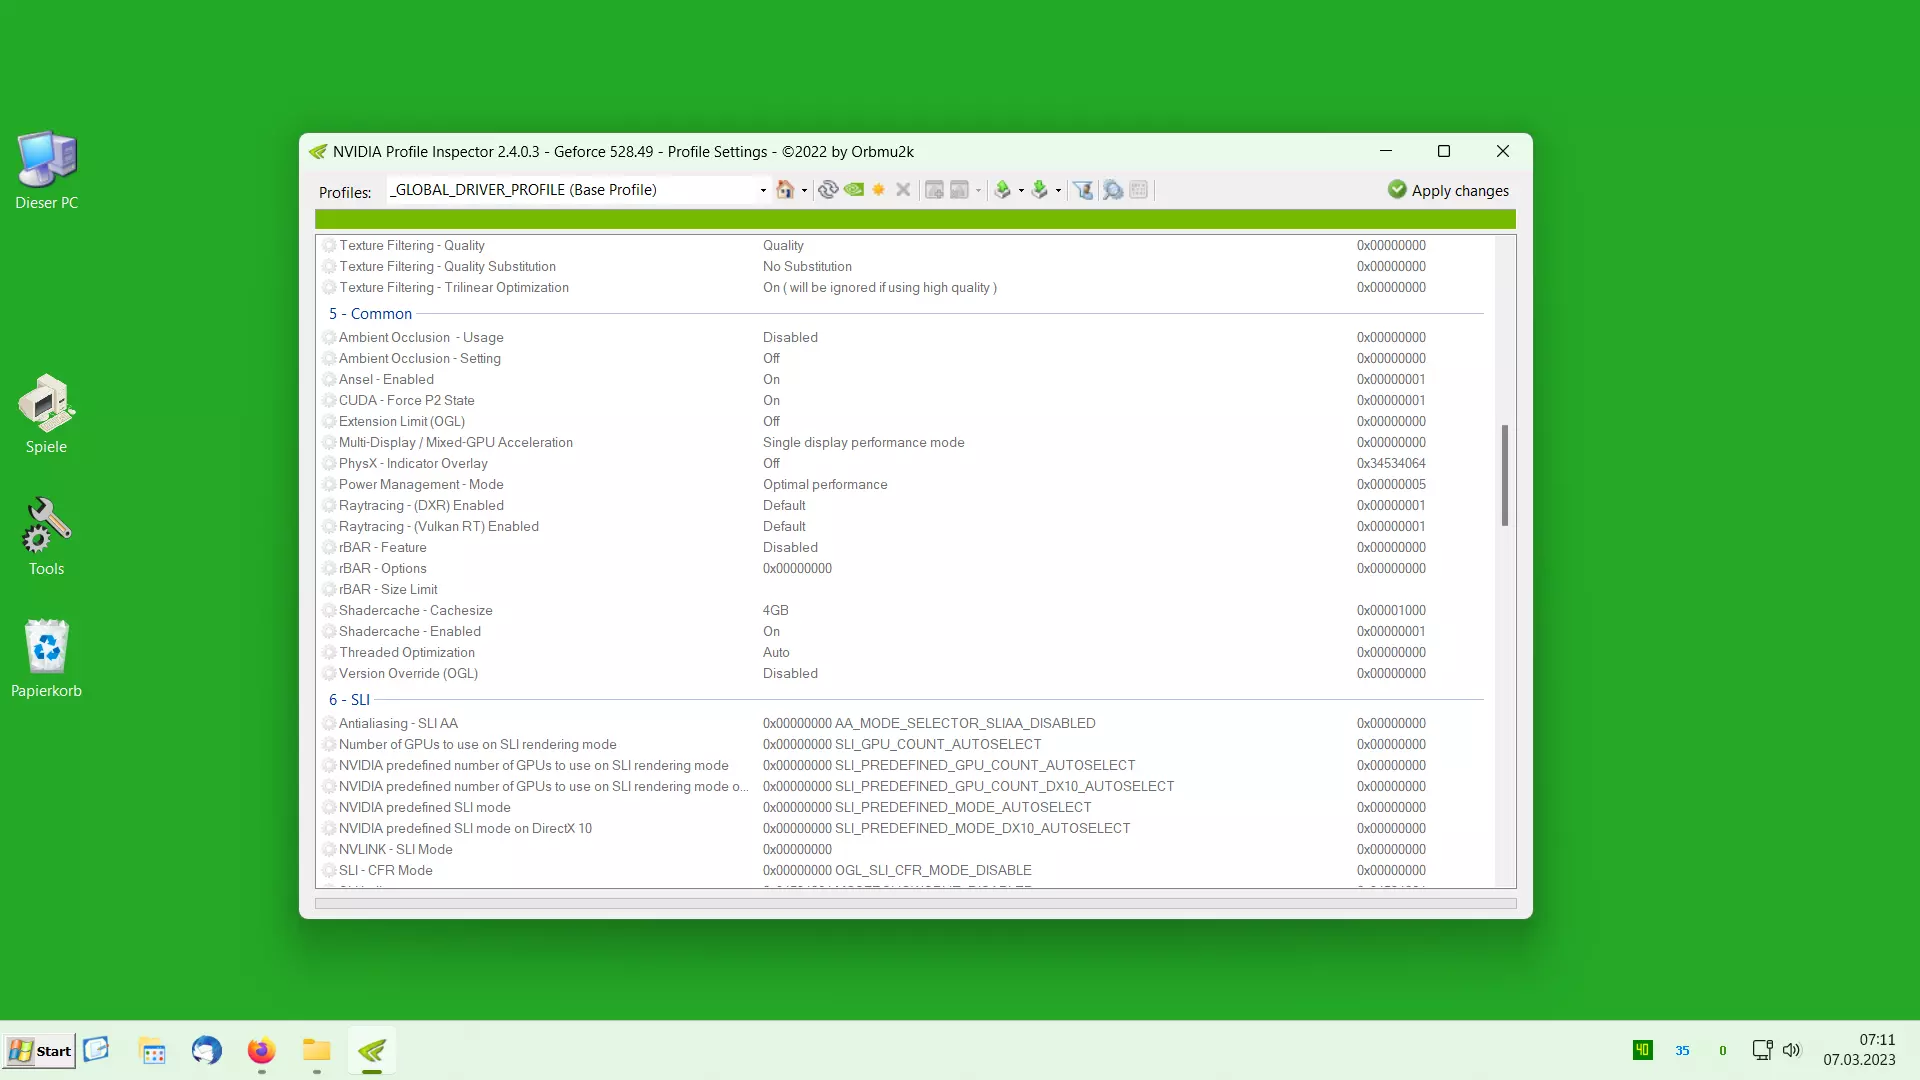Click scan for modified profiles magnifier icon
Image resolution: width=1920 pixels, height=1080 pixels.
(x=1113, y=190)
